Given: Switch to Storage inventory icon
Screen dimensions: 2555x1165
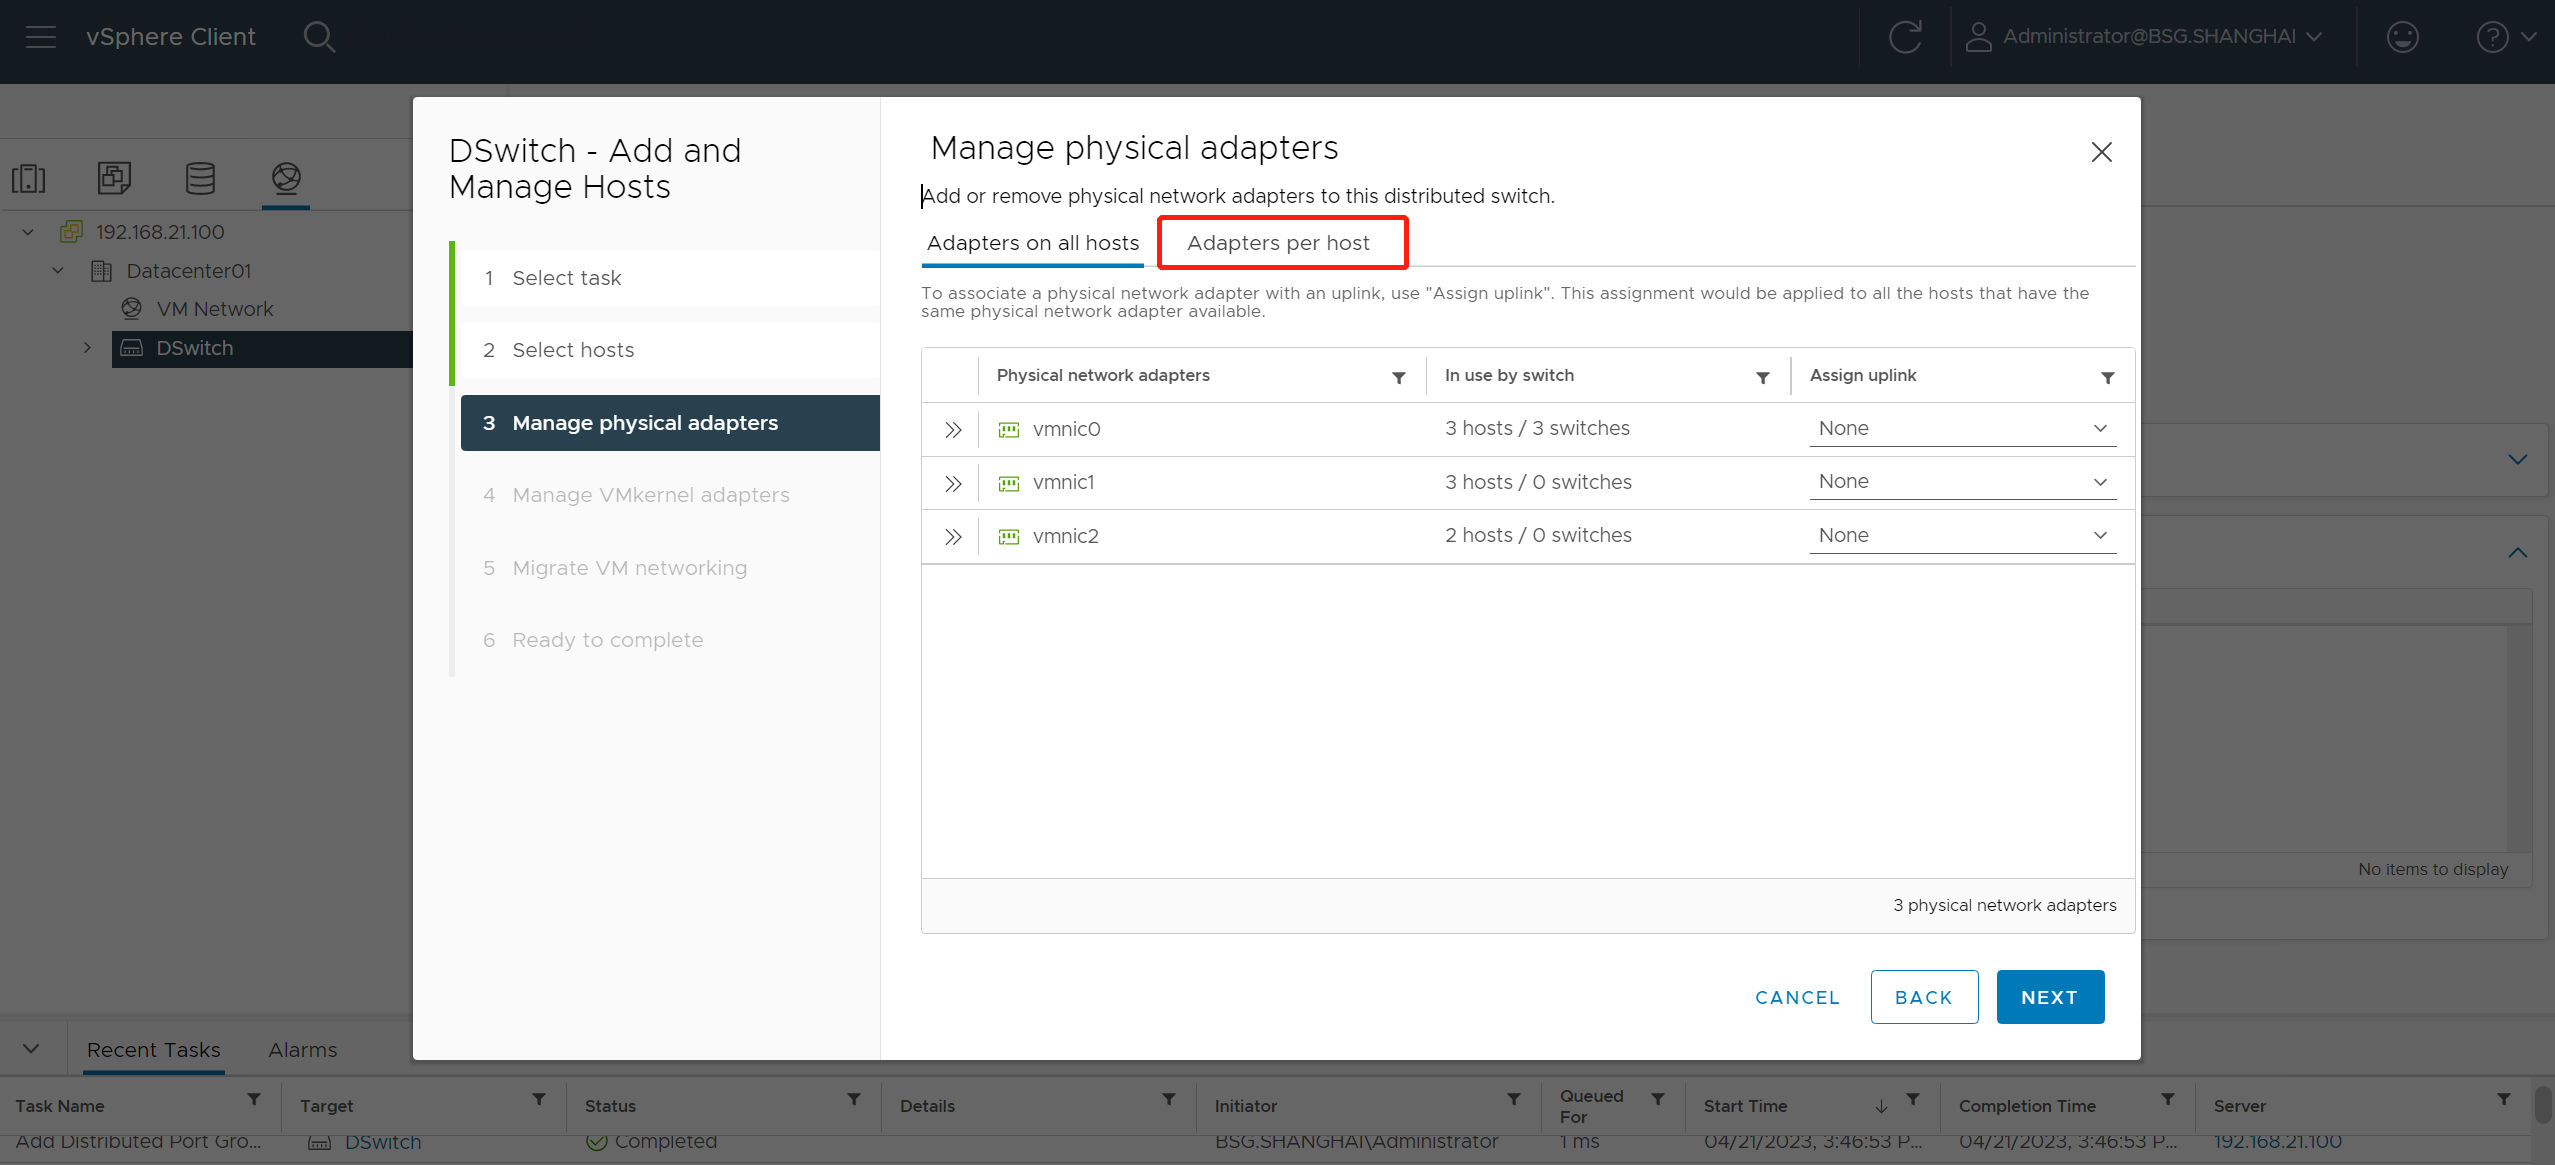Looking at the screenshot, I should tap(200, 179).
